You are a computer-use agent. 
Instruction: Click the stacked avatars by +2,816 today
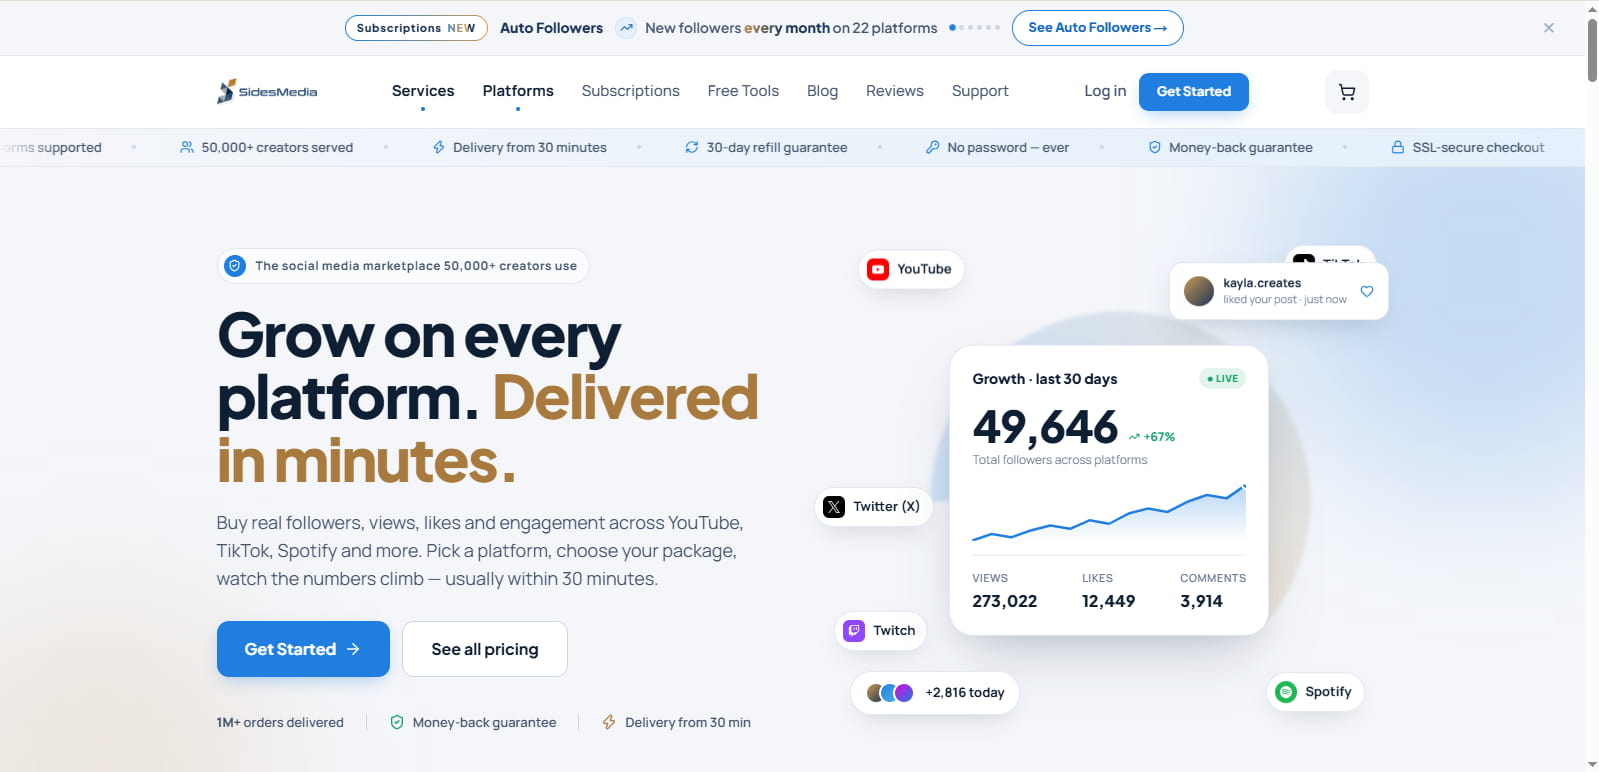pos(890,693)
